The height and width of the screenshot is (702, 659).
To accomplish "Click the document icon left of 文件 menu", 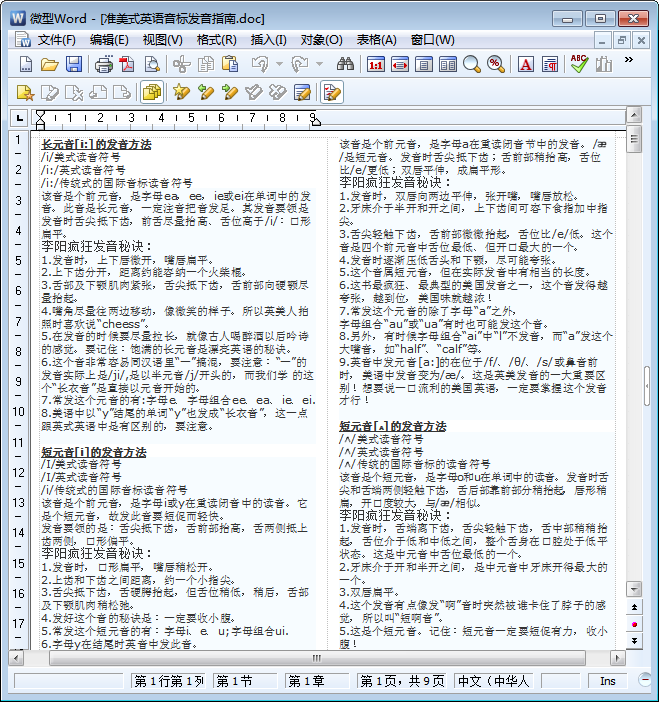I will pyautogui.click(x=22, y=40).
